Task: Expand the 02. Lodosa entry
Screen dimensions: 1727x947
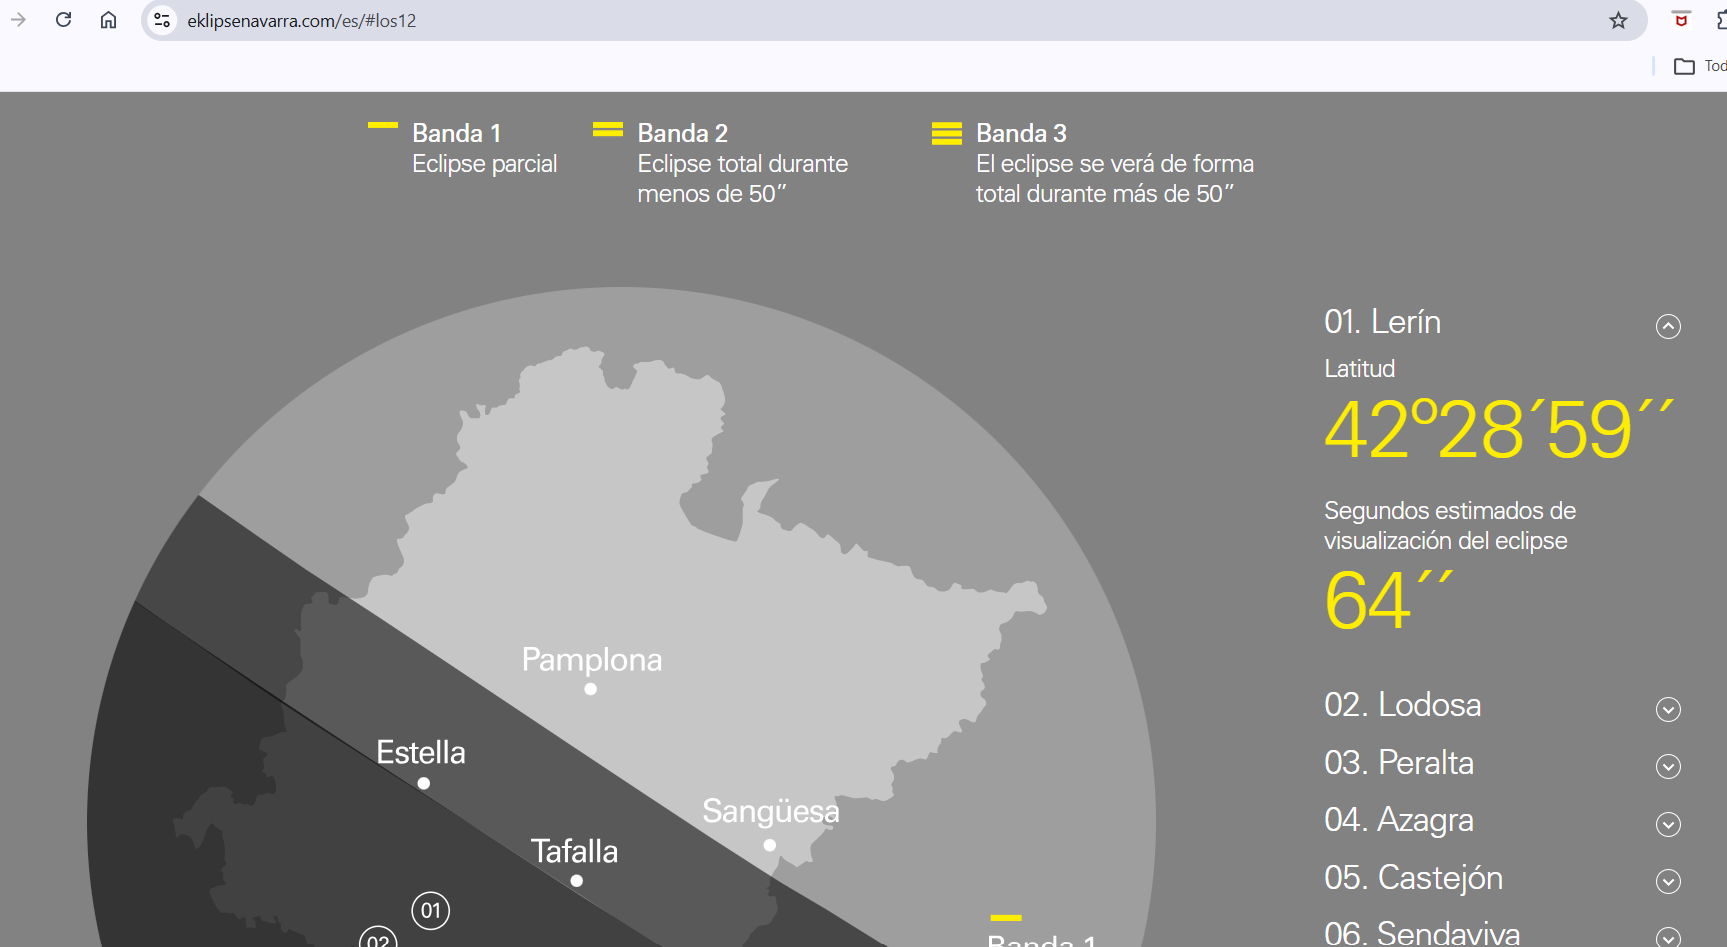Action: pos(1667,709)
